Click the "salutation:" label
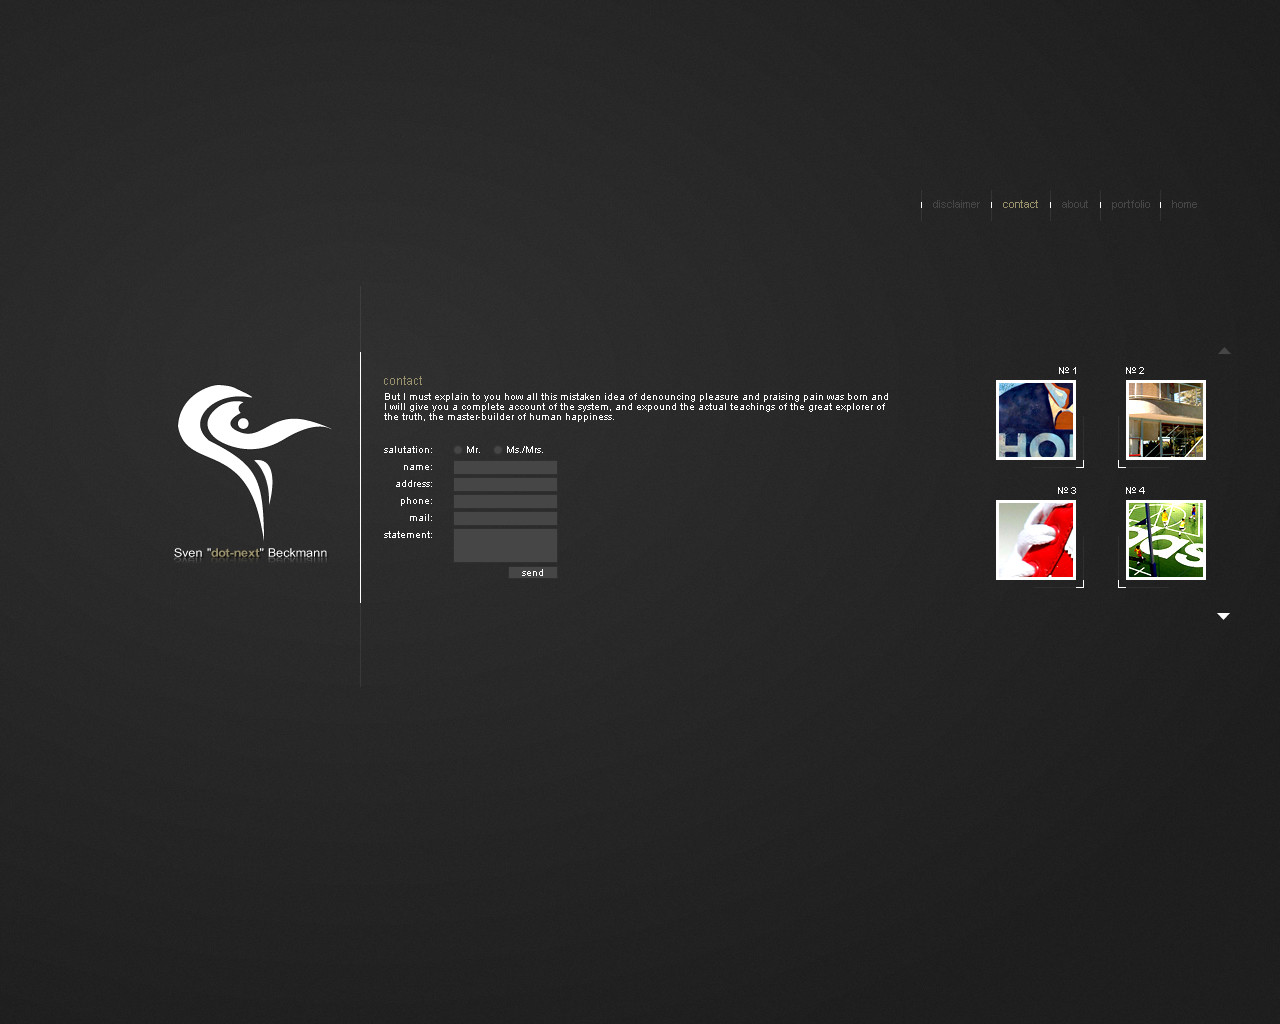Viewport: 1280px width, 1024px height. [408, 450]
